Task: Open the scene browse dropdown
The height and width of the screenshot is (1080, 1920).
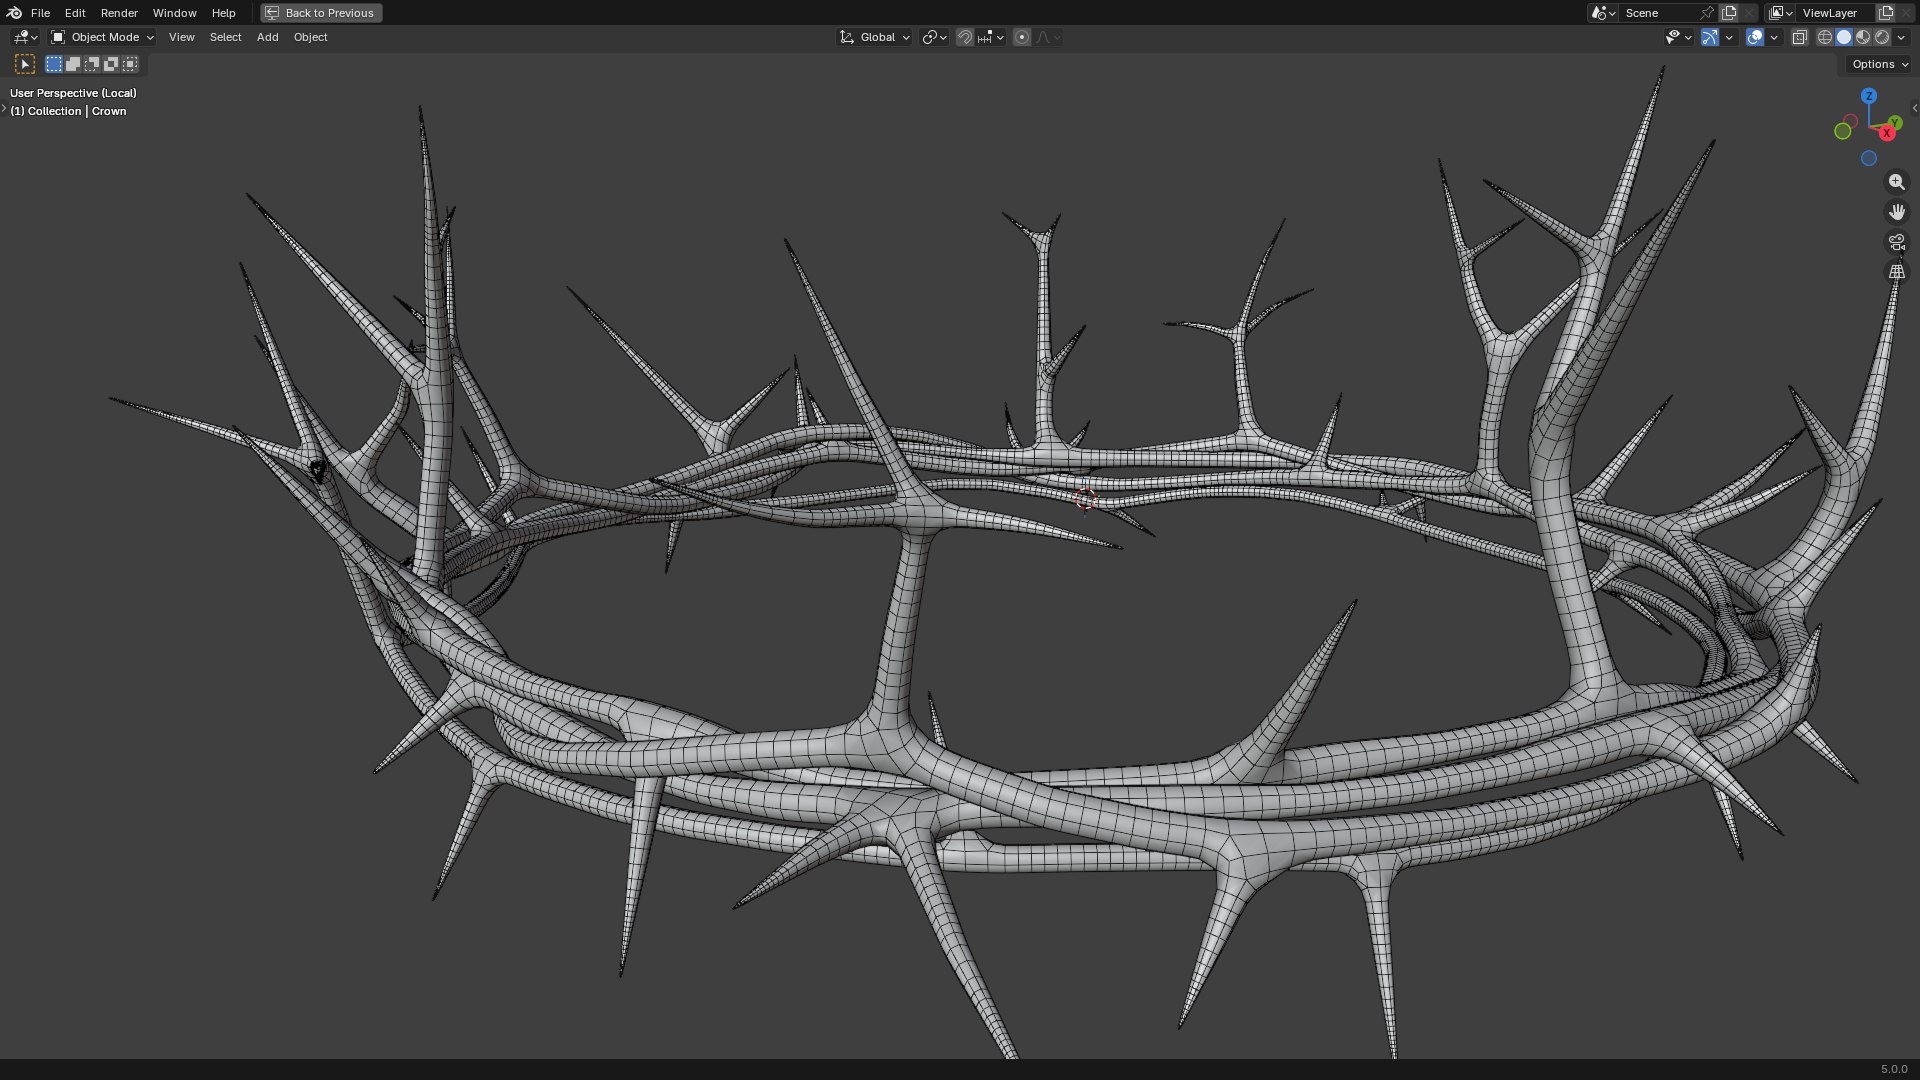Action: (1603, 13)
